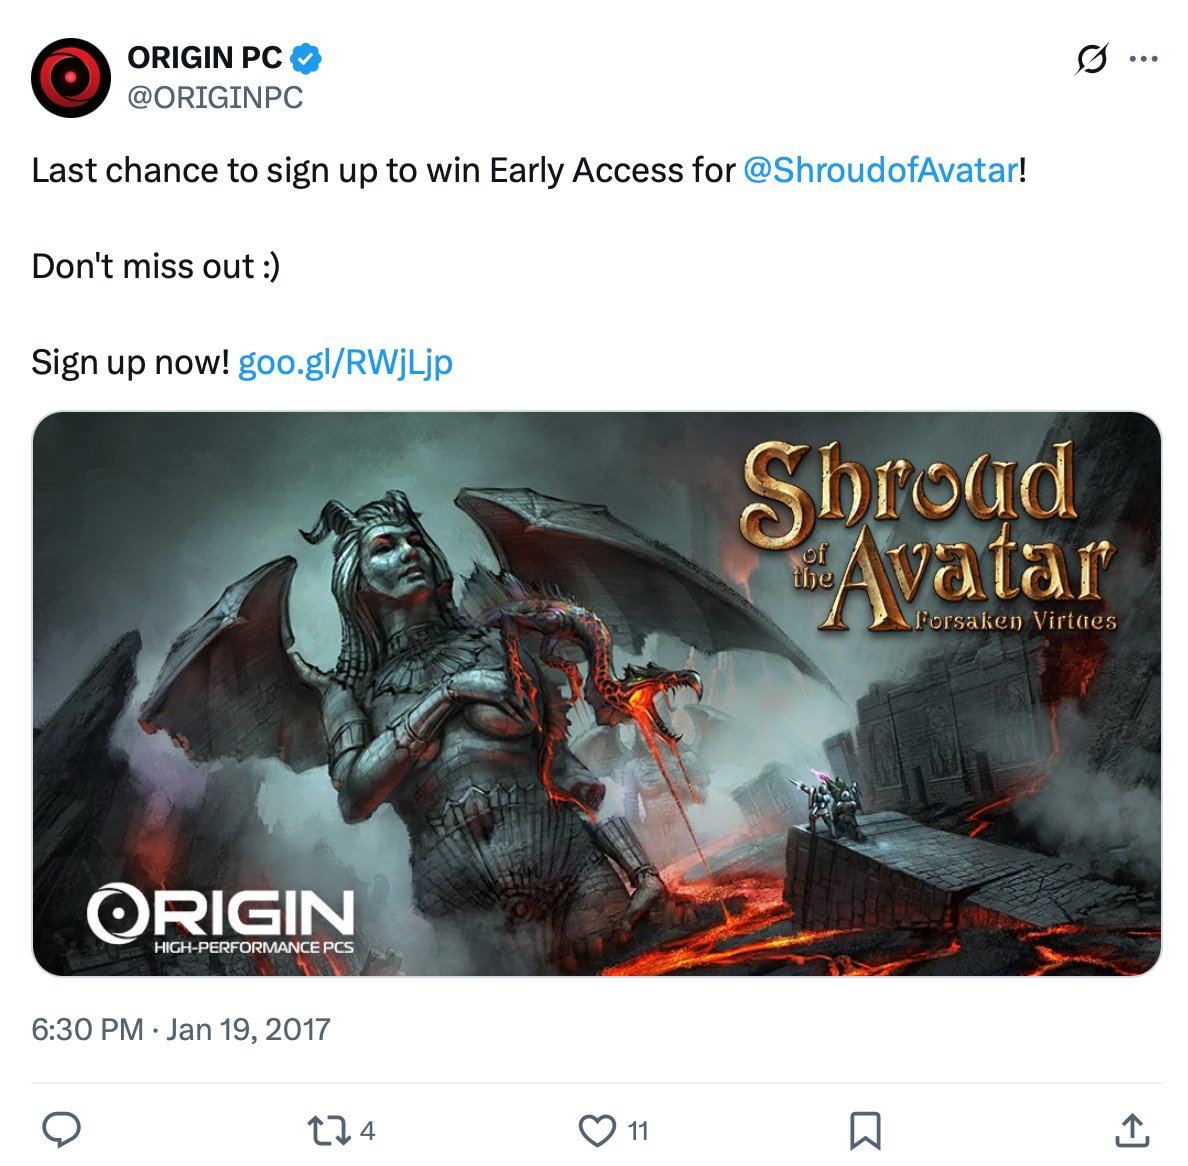Click the "Don't miss out :)" post text
Viewport: 1188px width, 1166px height.
pos(155,267)
